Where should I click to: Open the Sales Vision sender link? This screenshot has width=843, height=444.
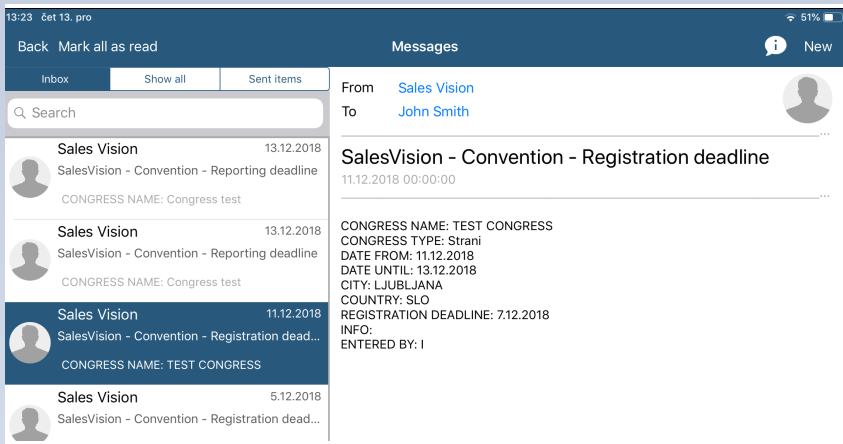(436, 88)
